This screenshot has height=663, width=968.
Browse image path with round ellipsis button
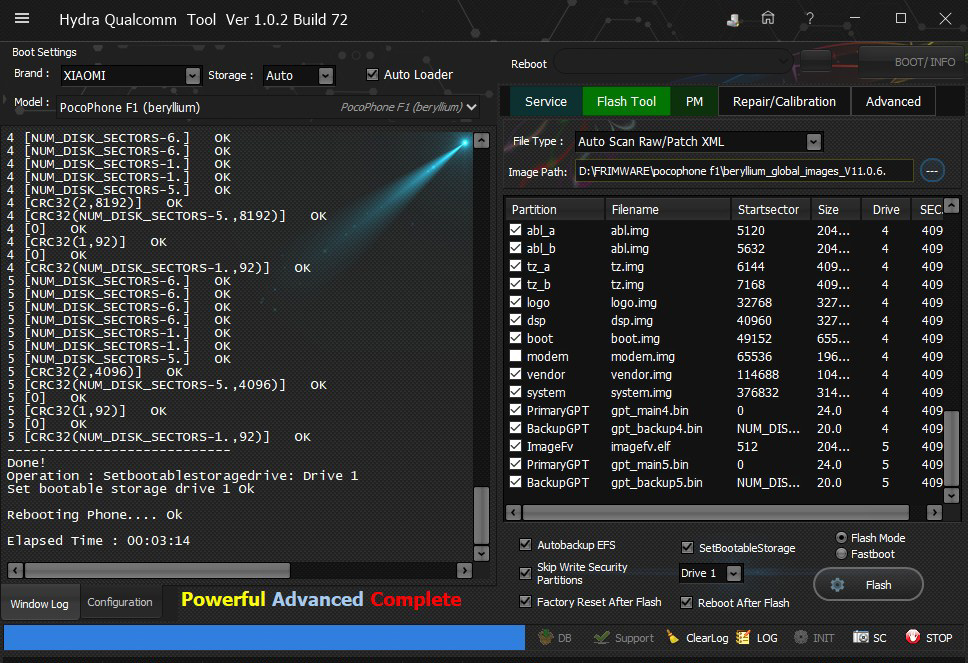coord(932,170)
